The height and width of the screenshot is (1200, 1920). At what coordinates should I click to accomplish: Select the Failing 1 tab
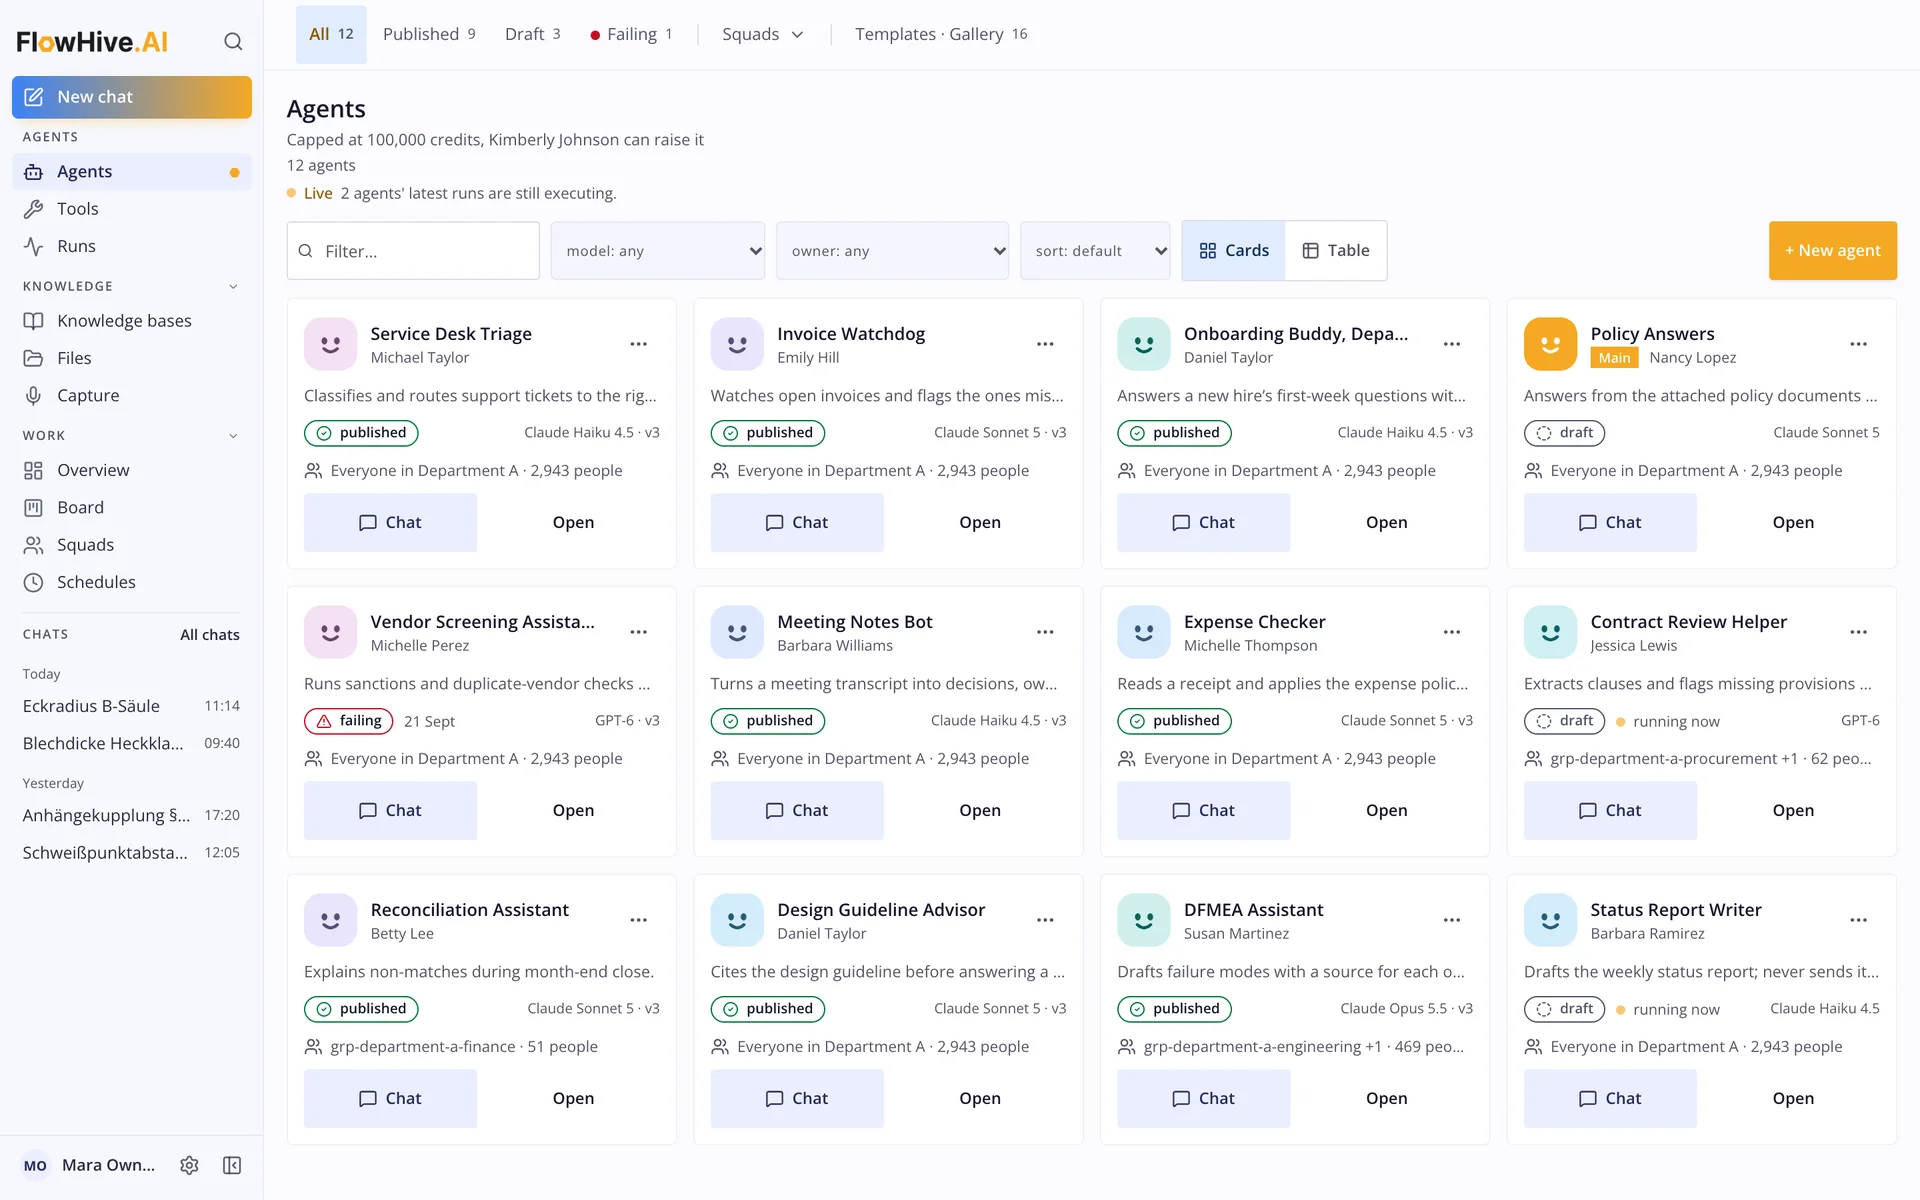pos(631,34)
